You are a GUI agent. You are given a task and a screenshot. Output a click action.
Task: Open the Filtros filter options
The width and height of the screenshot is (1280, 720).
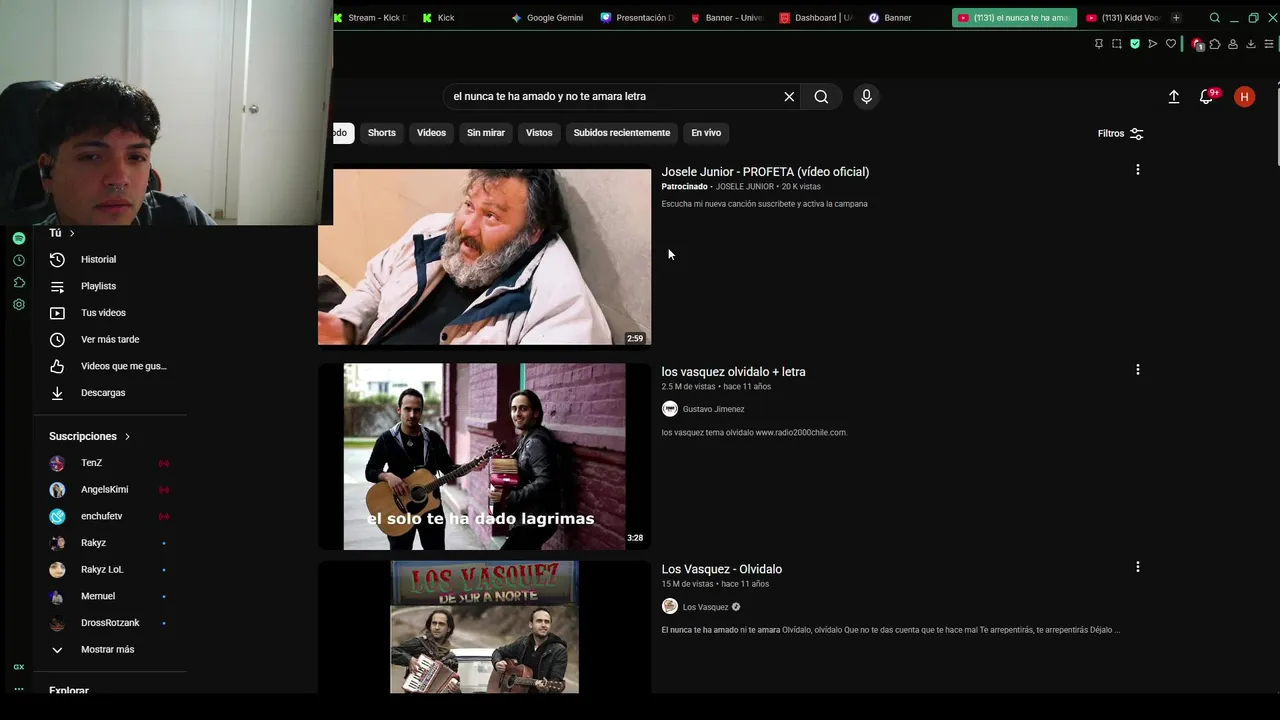(x=1120, y=133)
